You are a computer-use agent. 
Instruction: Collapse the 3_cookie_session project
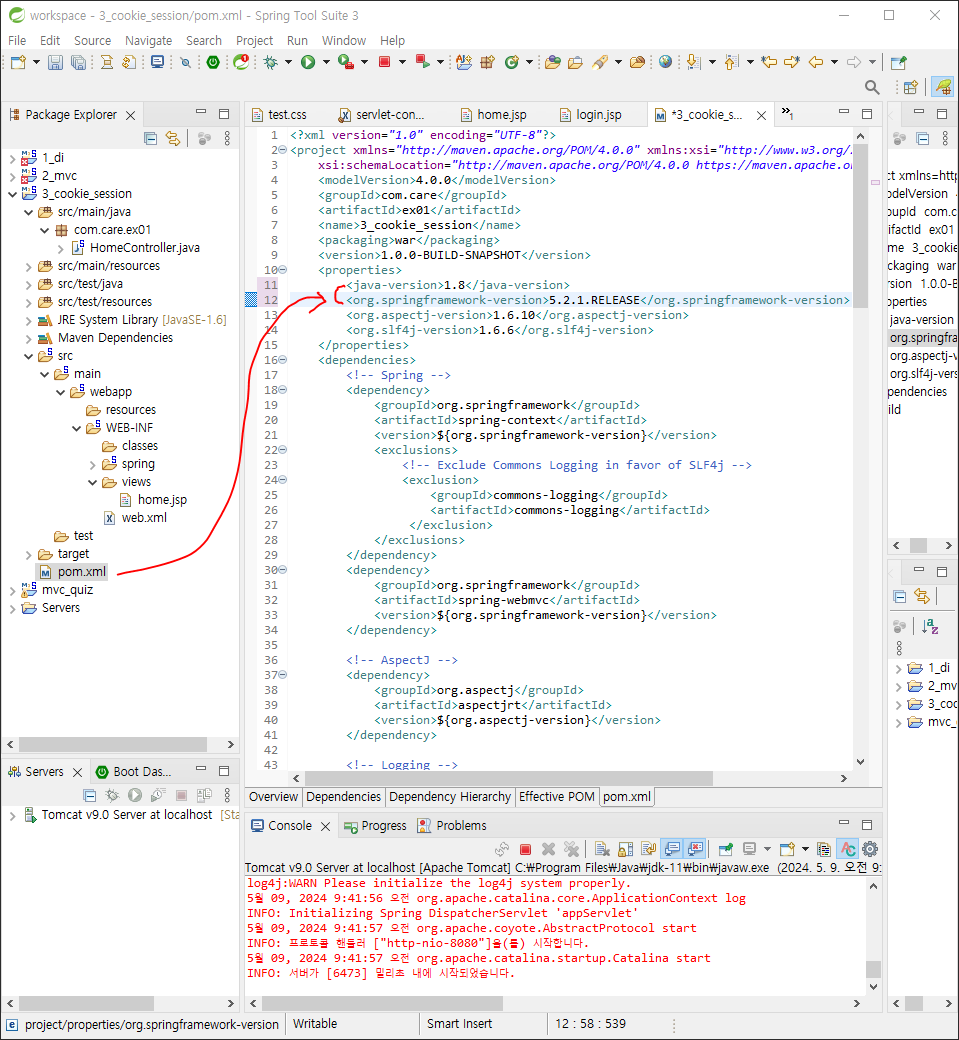click(x=13, y=194)
